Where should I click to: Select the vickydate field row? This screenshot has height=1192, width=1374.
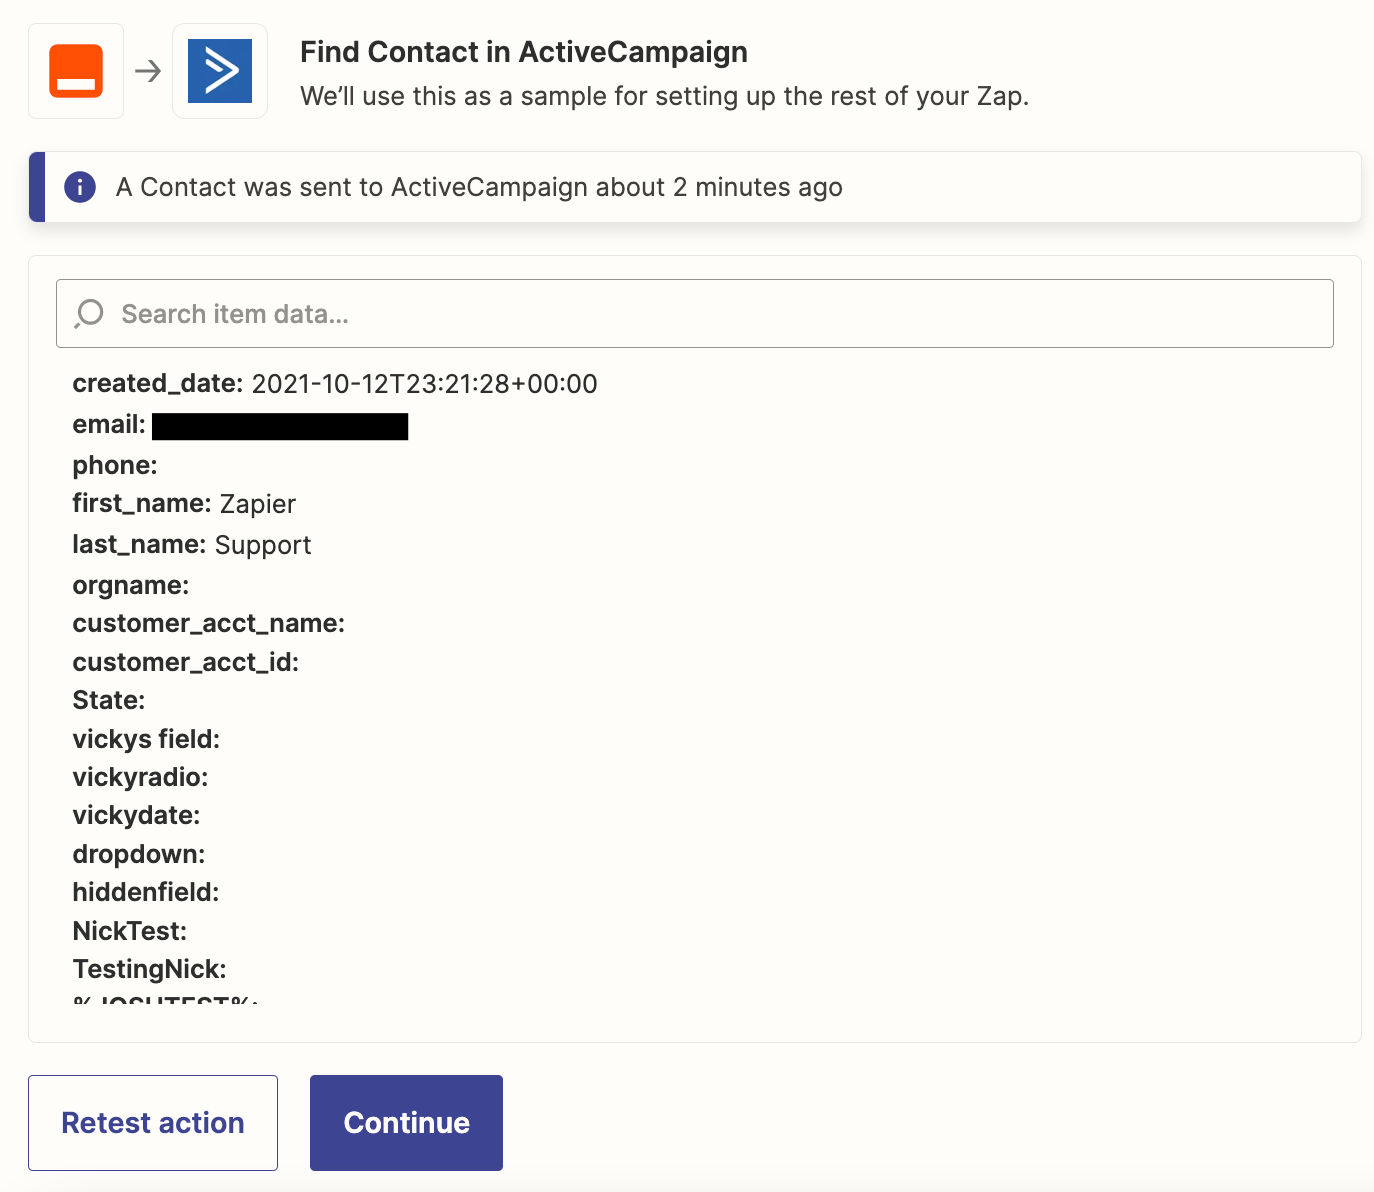(136, 815)
